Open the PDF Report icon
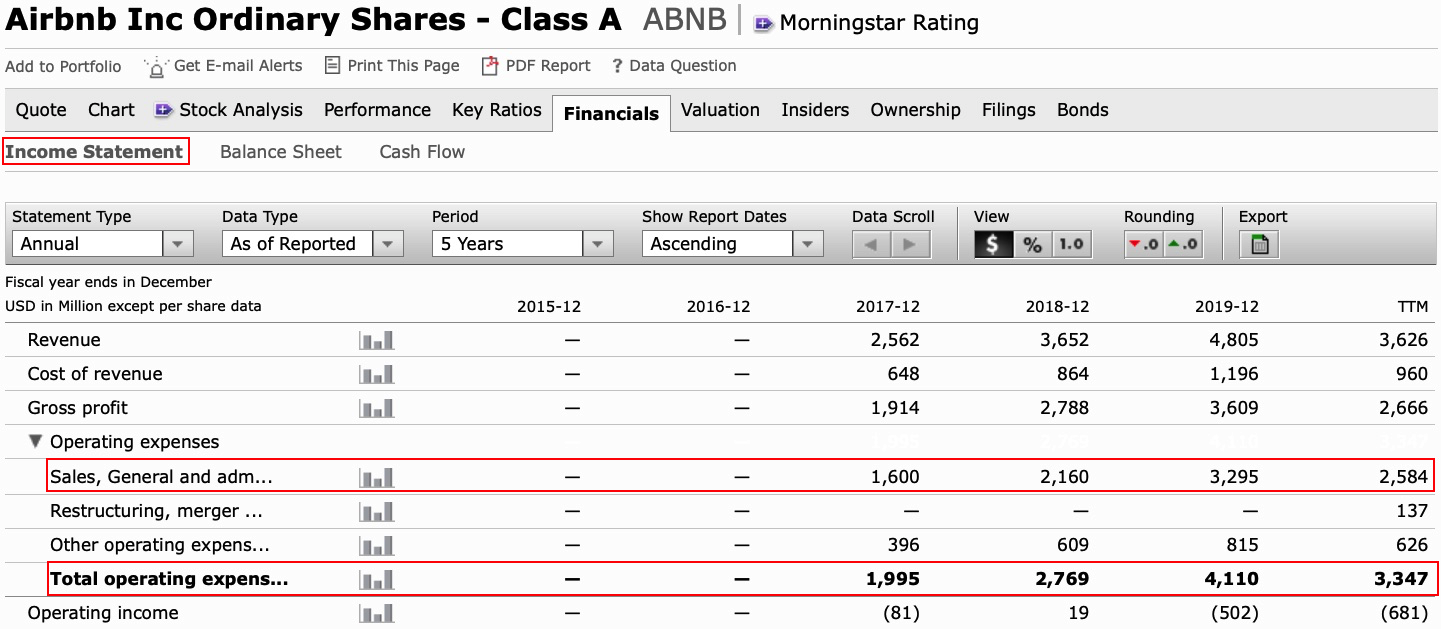The image size is (1441, 629). pyautogui.click(x=490, y=66)
